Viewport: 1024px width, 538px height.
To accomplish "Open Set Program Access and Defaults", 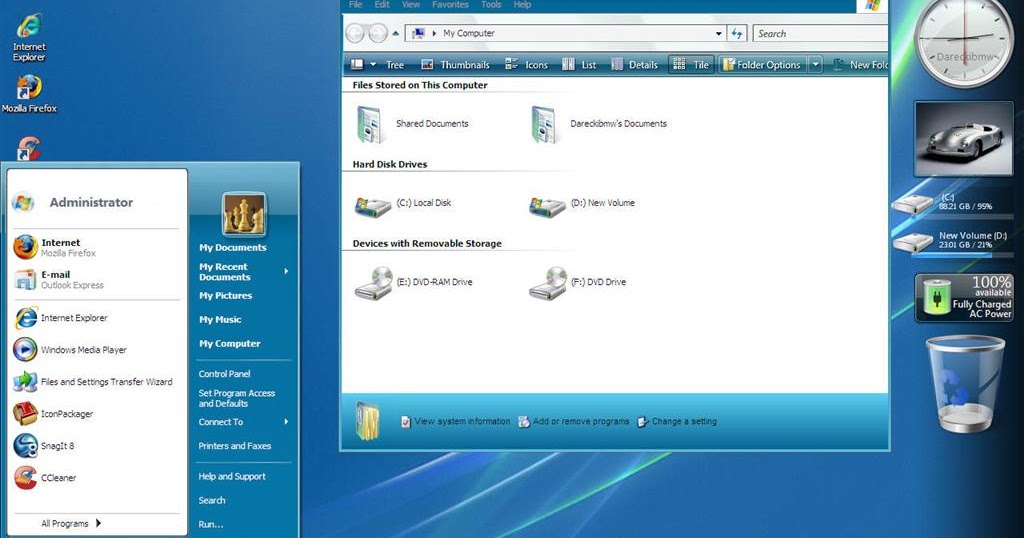I will [236, 398].
